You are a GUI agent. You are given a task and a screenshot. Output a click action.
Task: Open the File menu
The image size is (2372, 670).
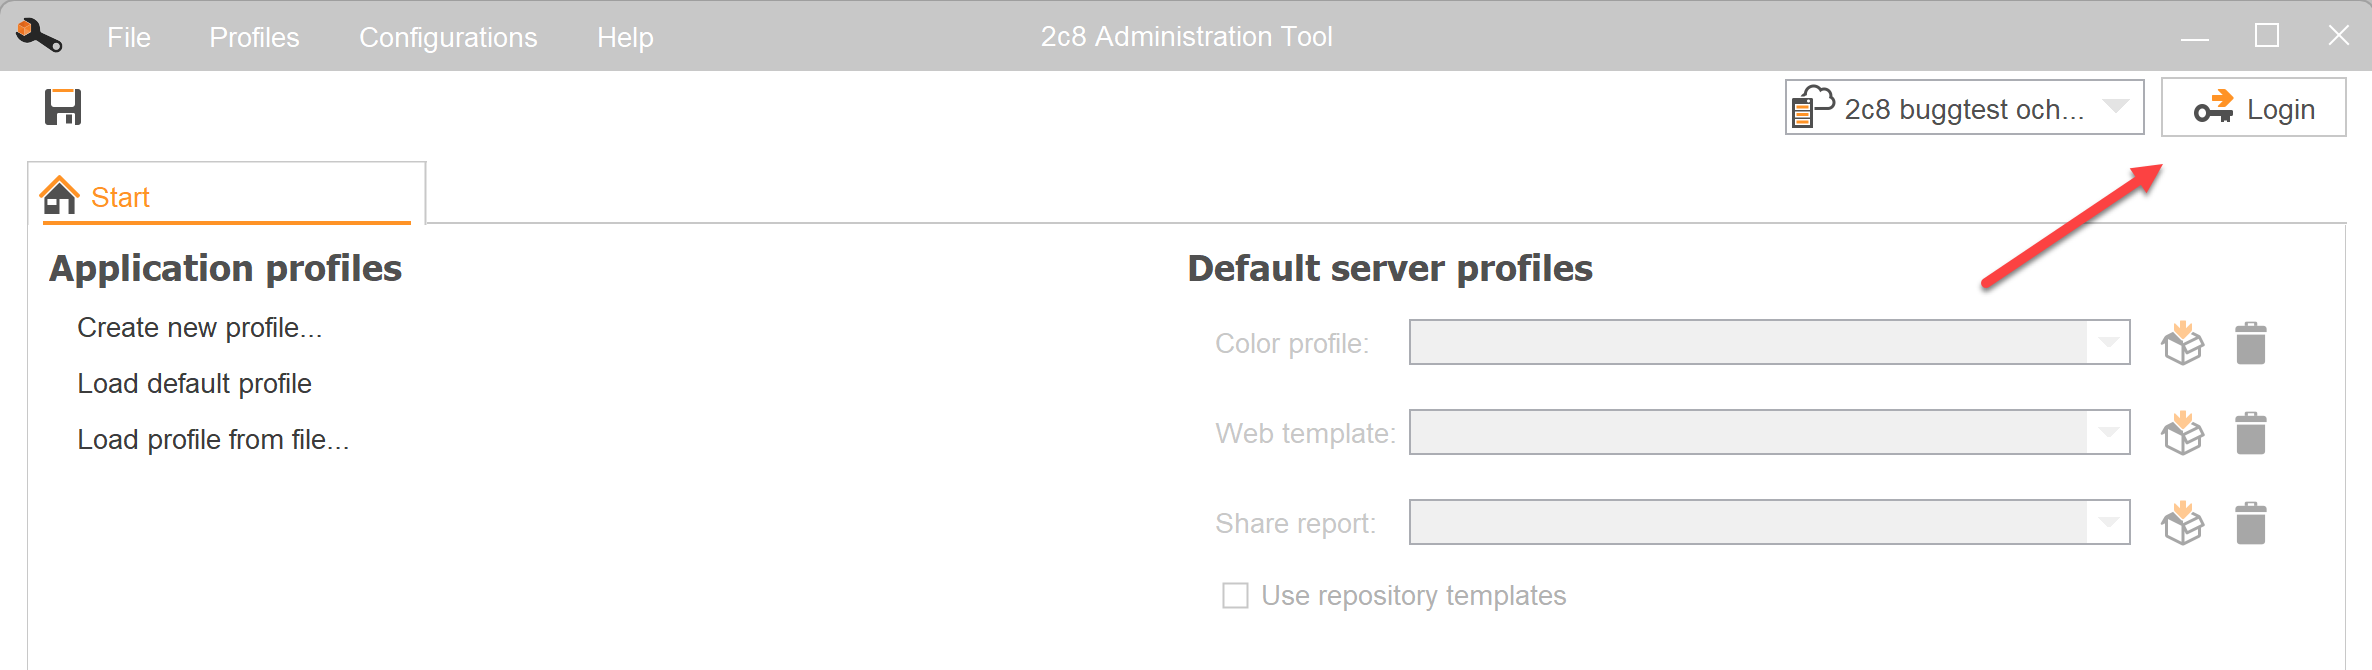(x=129, y=37)
